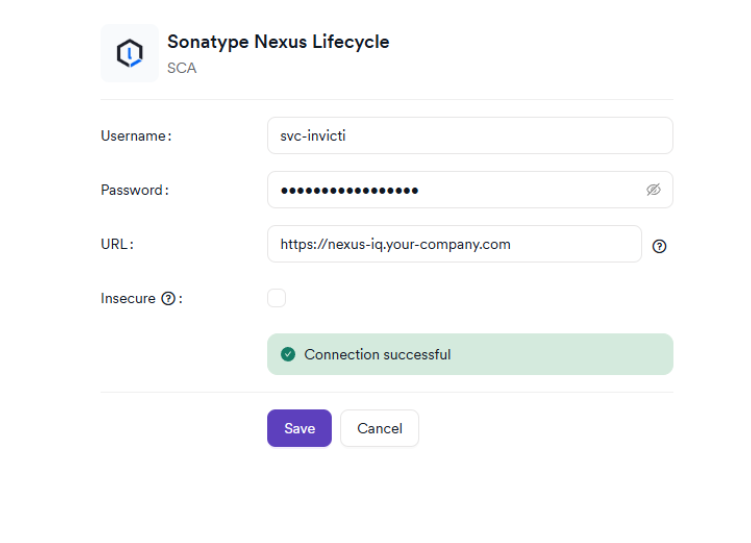The width and height of the screenshot is (751, 543).
Task: Enable the Insecure checkbox
Action: 276,298
